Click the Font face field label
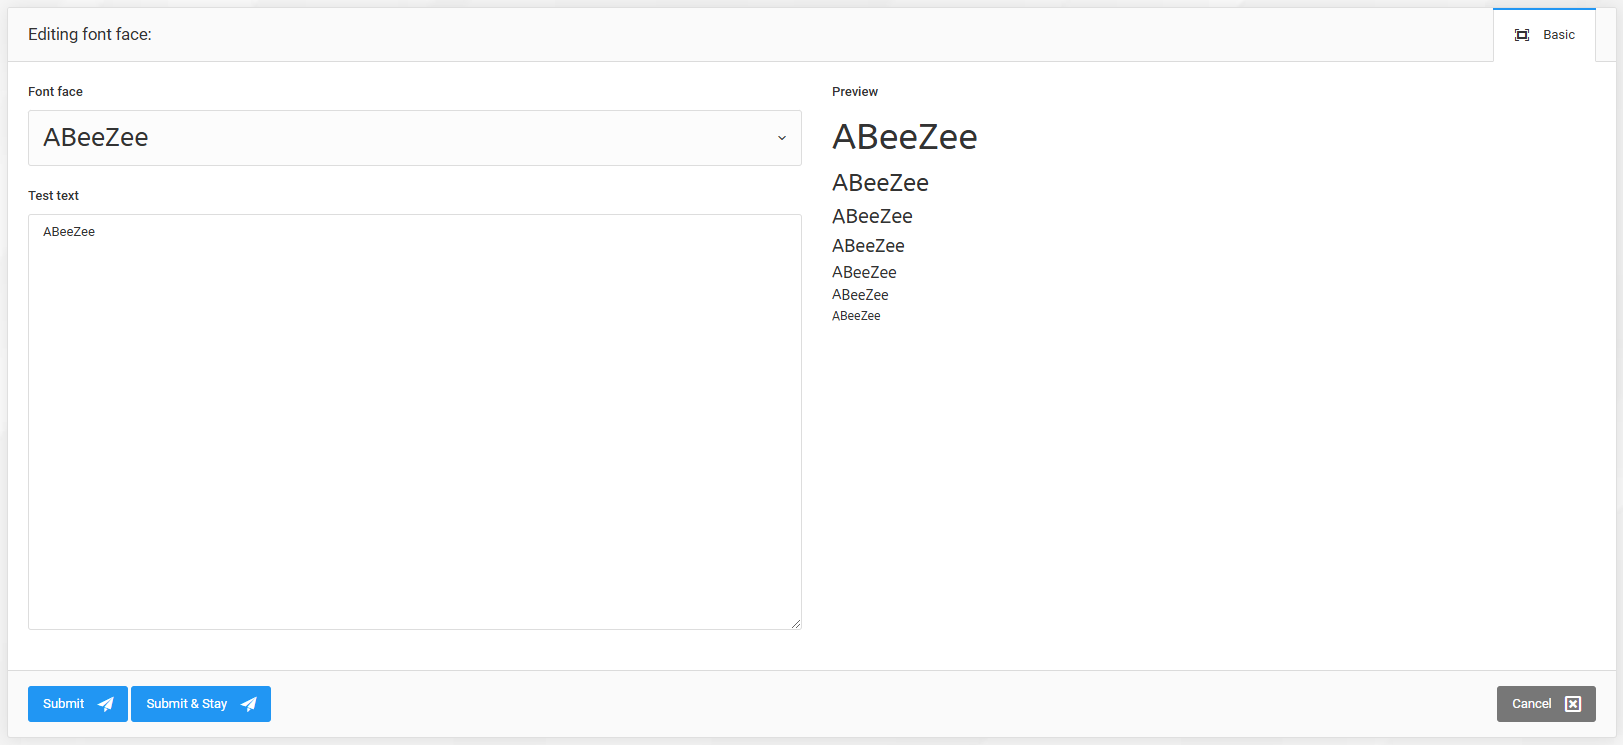This screenshot has width=1623, height=745. click(55, 92)
